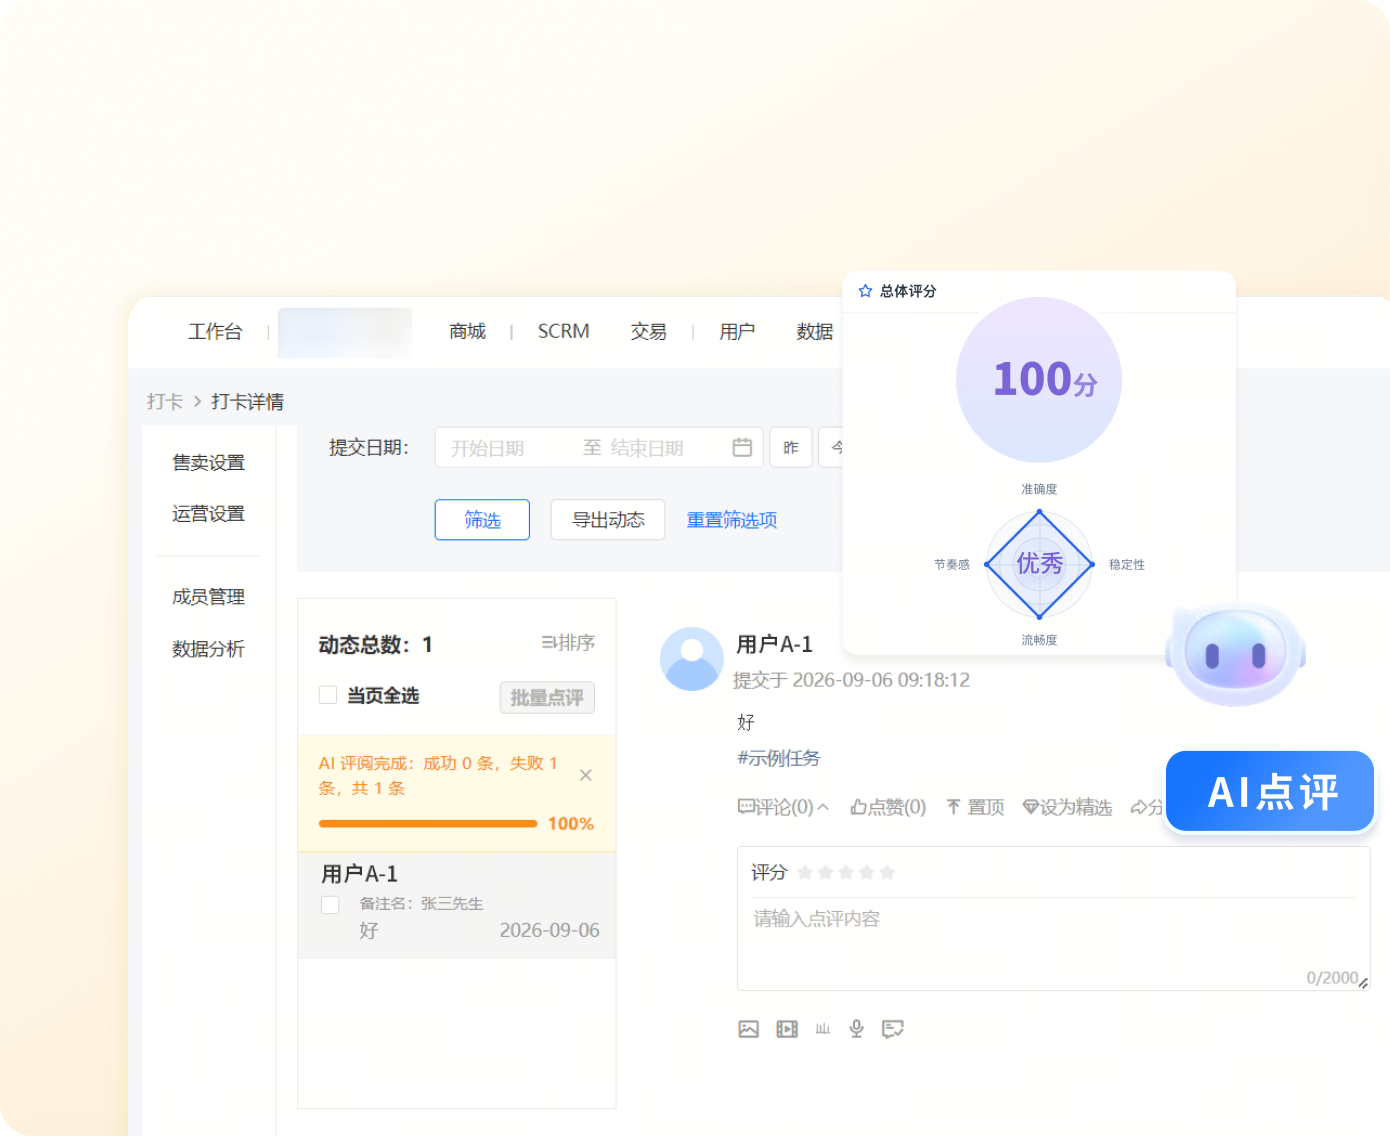The height and width of the screenshot is (1136, 1390).
Task: Collapse the 评论(0) comments section
Action: tap(783, 807)
